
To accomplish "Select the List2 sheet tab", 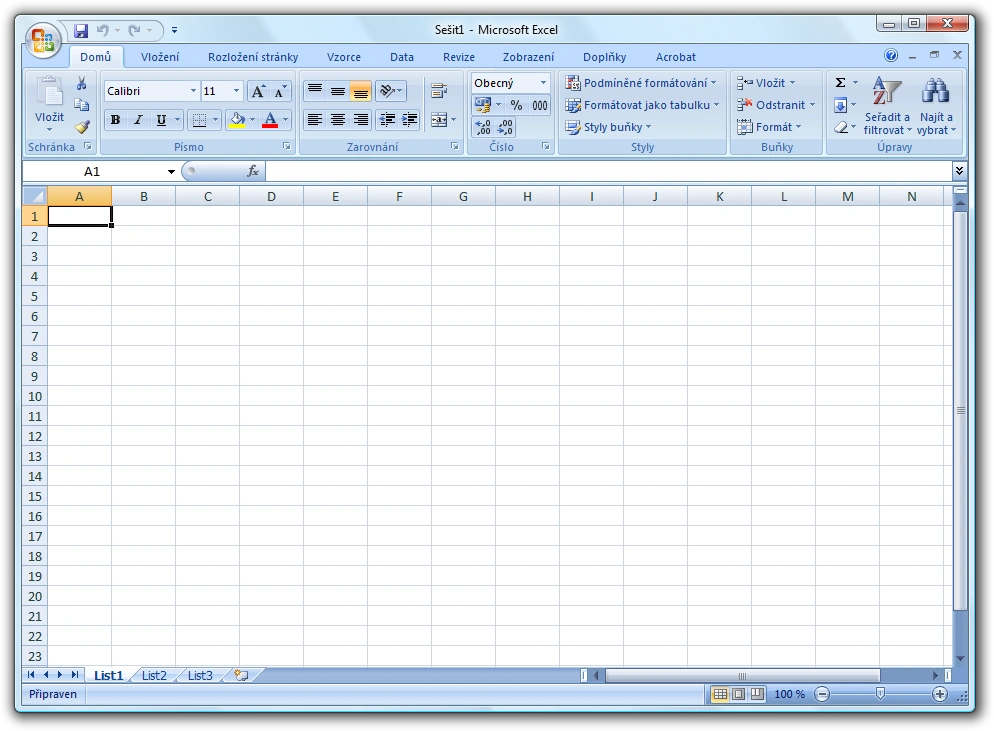I will pos(154,676).
